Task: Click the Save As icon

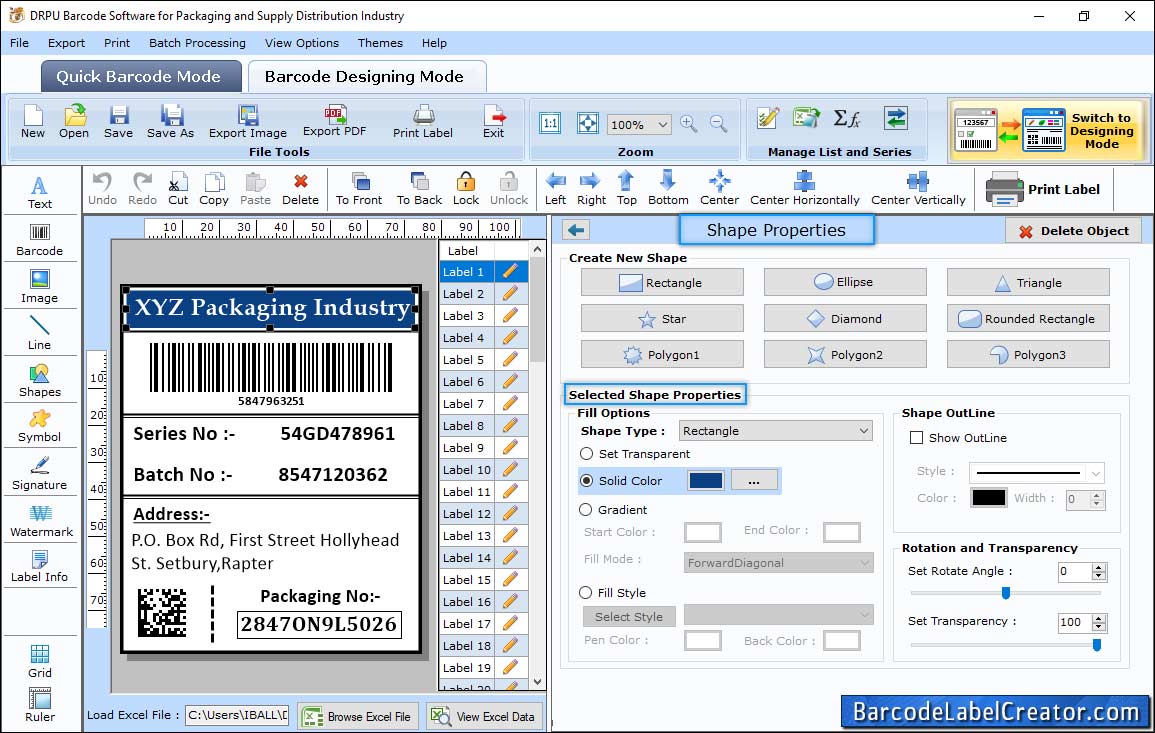Action: pos(171,122)
